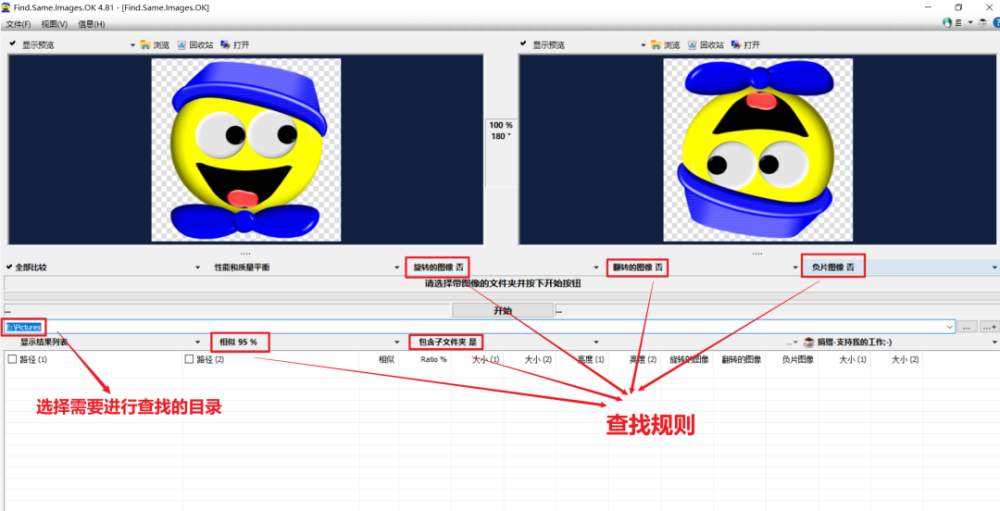
Task: Open the 视图(V) menu
Action: click(x=54, y=24)
